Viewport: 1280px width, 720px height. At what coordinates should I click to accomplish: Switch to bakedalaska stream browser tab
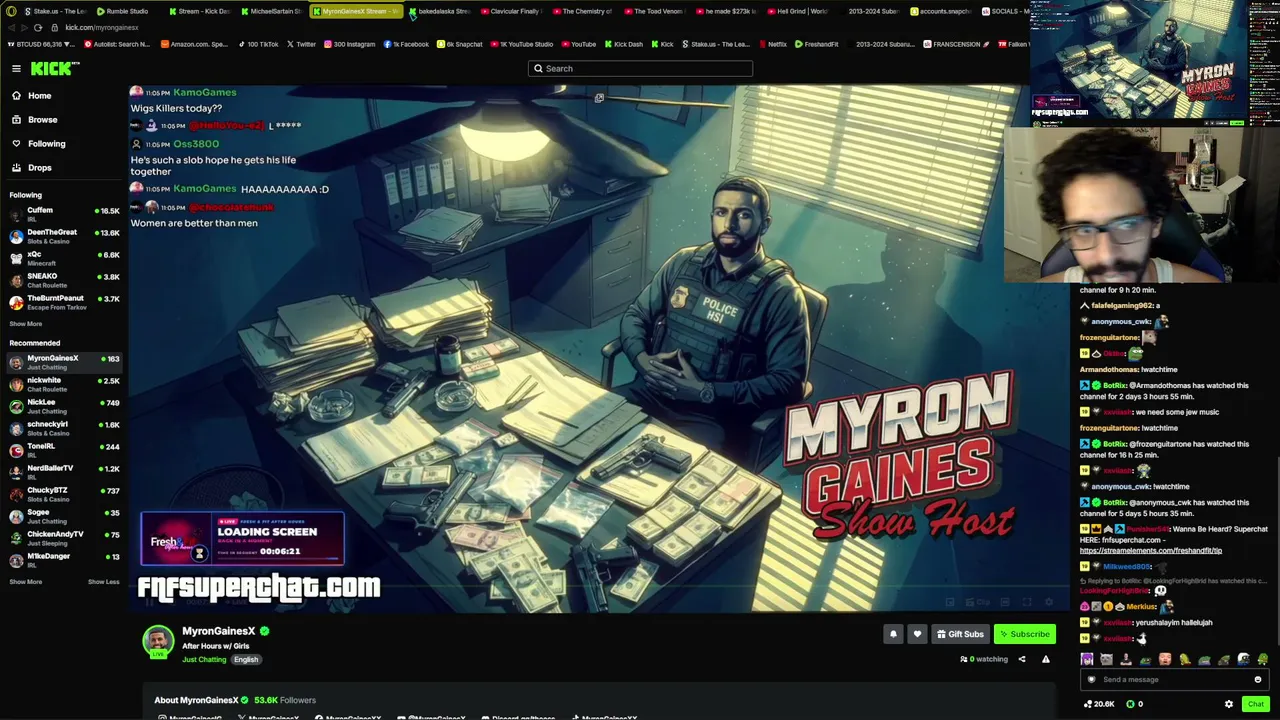tap(440, 11)
